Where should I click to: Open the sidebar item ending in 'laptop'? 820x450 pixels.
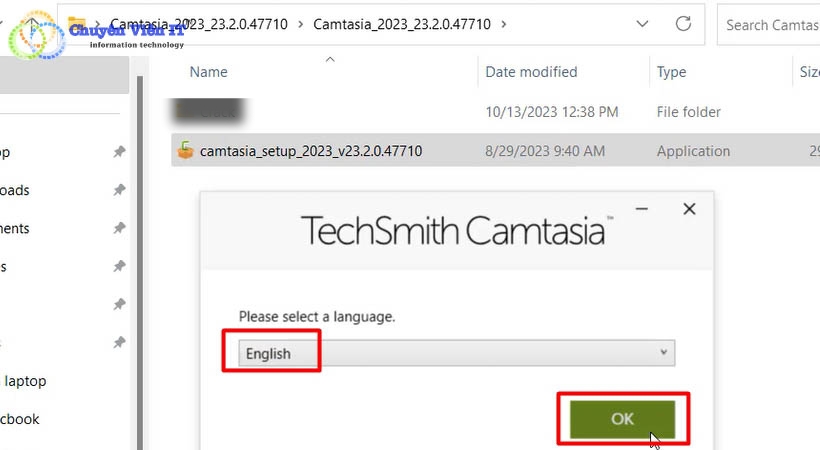25,381
